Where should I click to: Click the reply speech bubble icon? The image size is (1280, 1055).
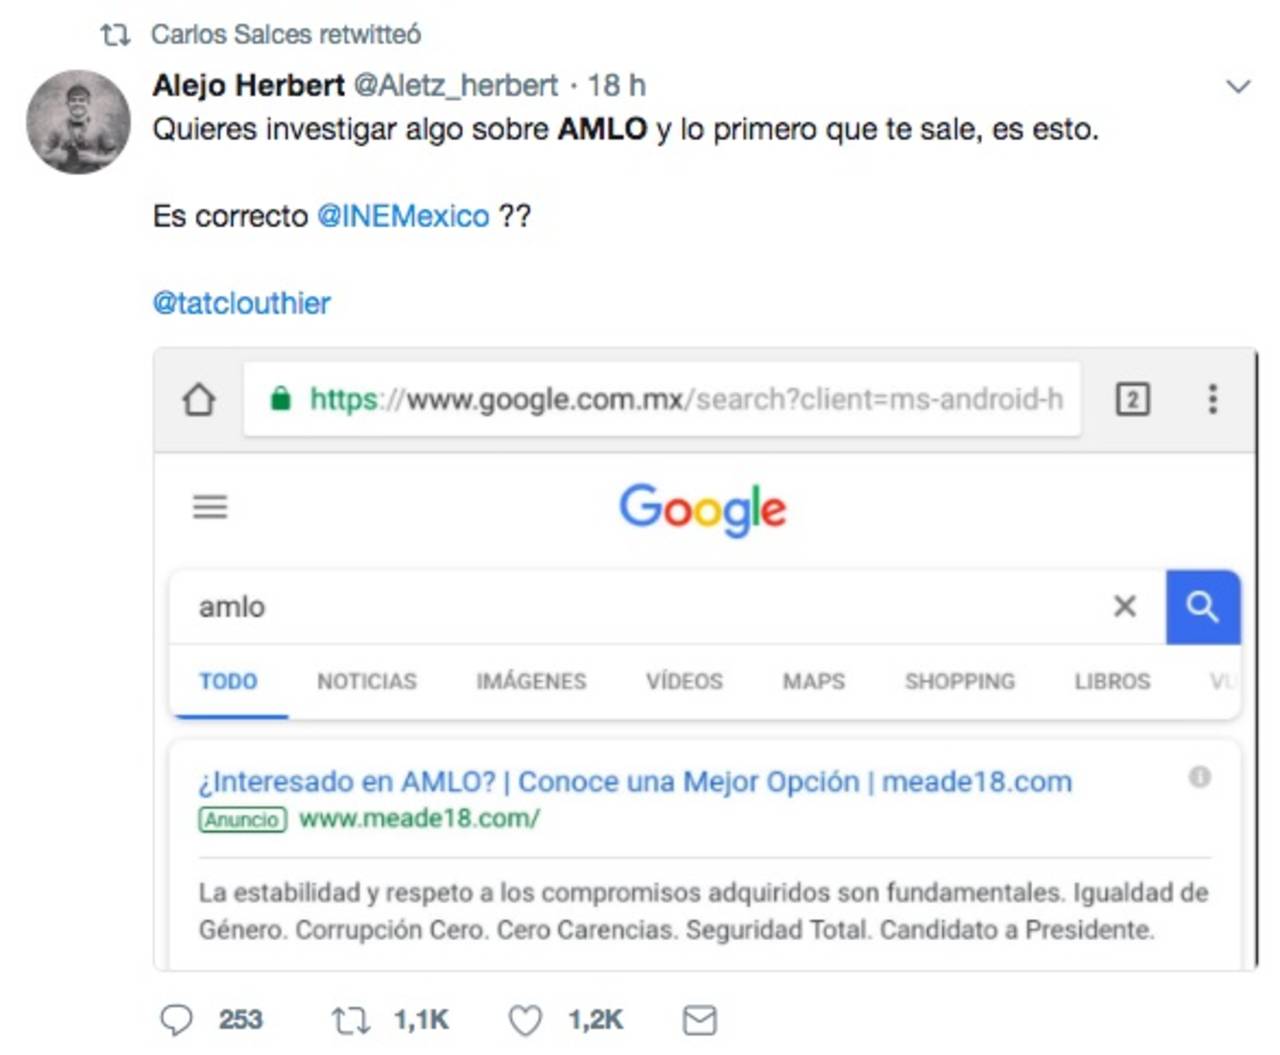point(177,1020)
